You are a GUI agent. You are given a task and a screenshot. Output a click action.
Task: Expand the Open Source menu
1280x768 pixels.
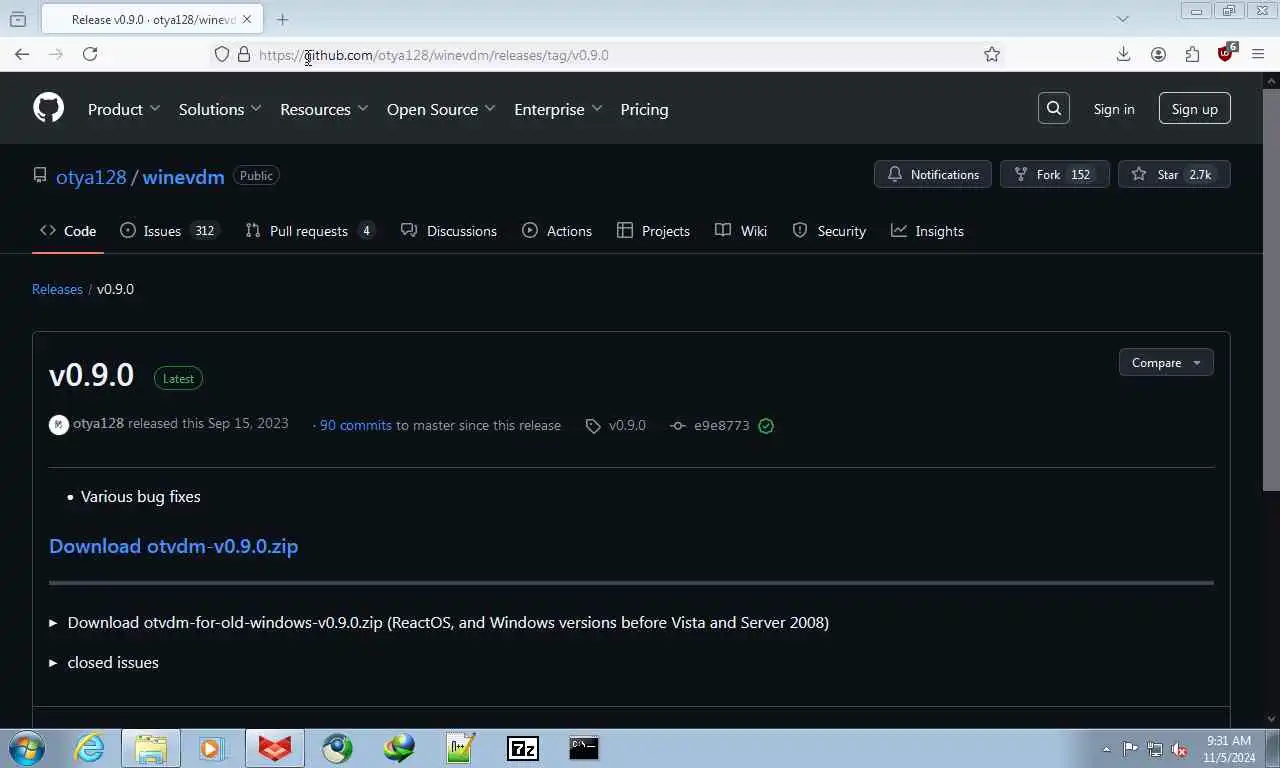441,109
